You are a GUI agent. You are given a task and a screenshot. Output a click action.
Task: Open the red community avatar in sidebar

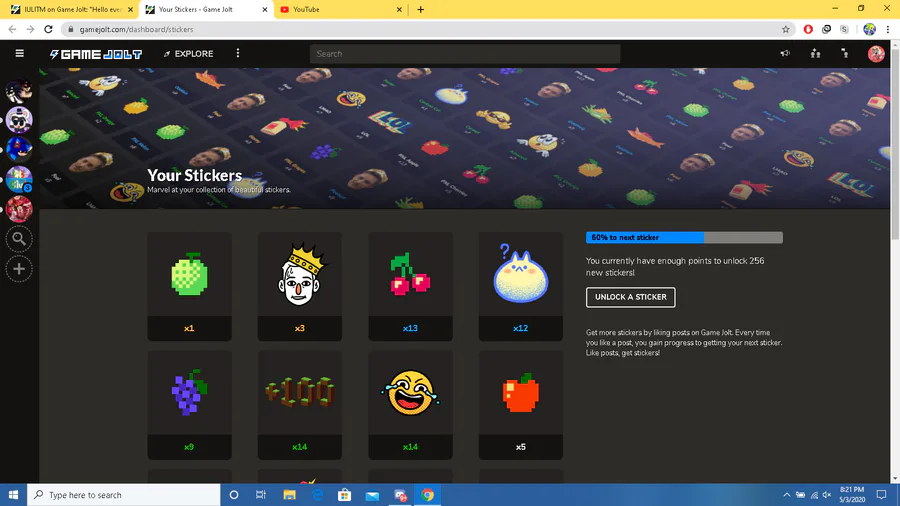(19, 209)
